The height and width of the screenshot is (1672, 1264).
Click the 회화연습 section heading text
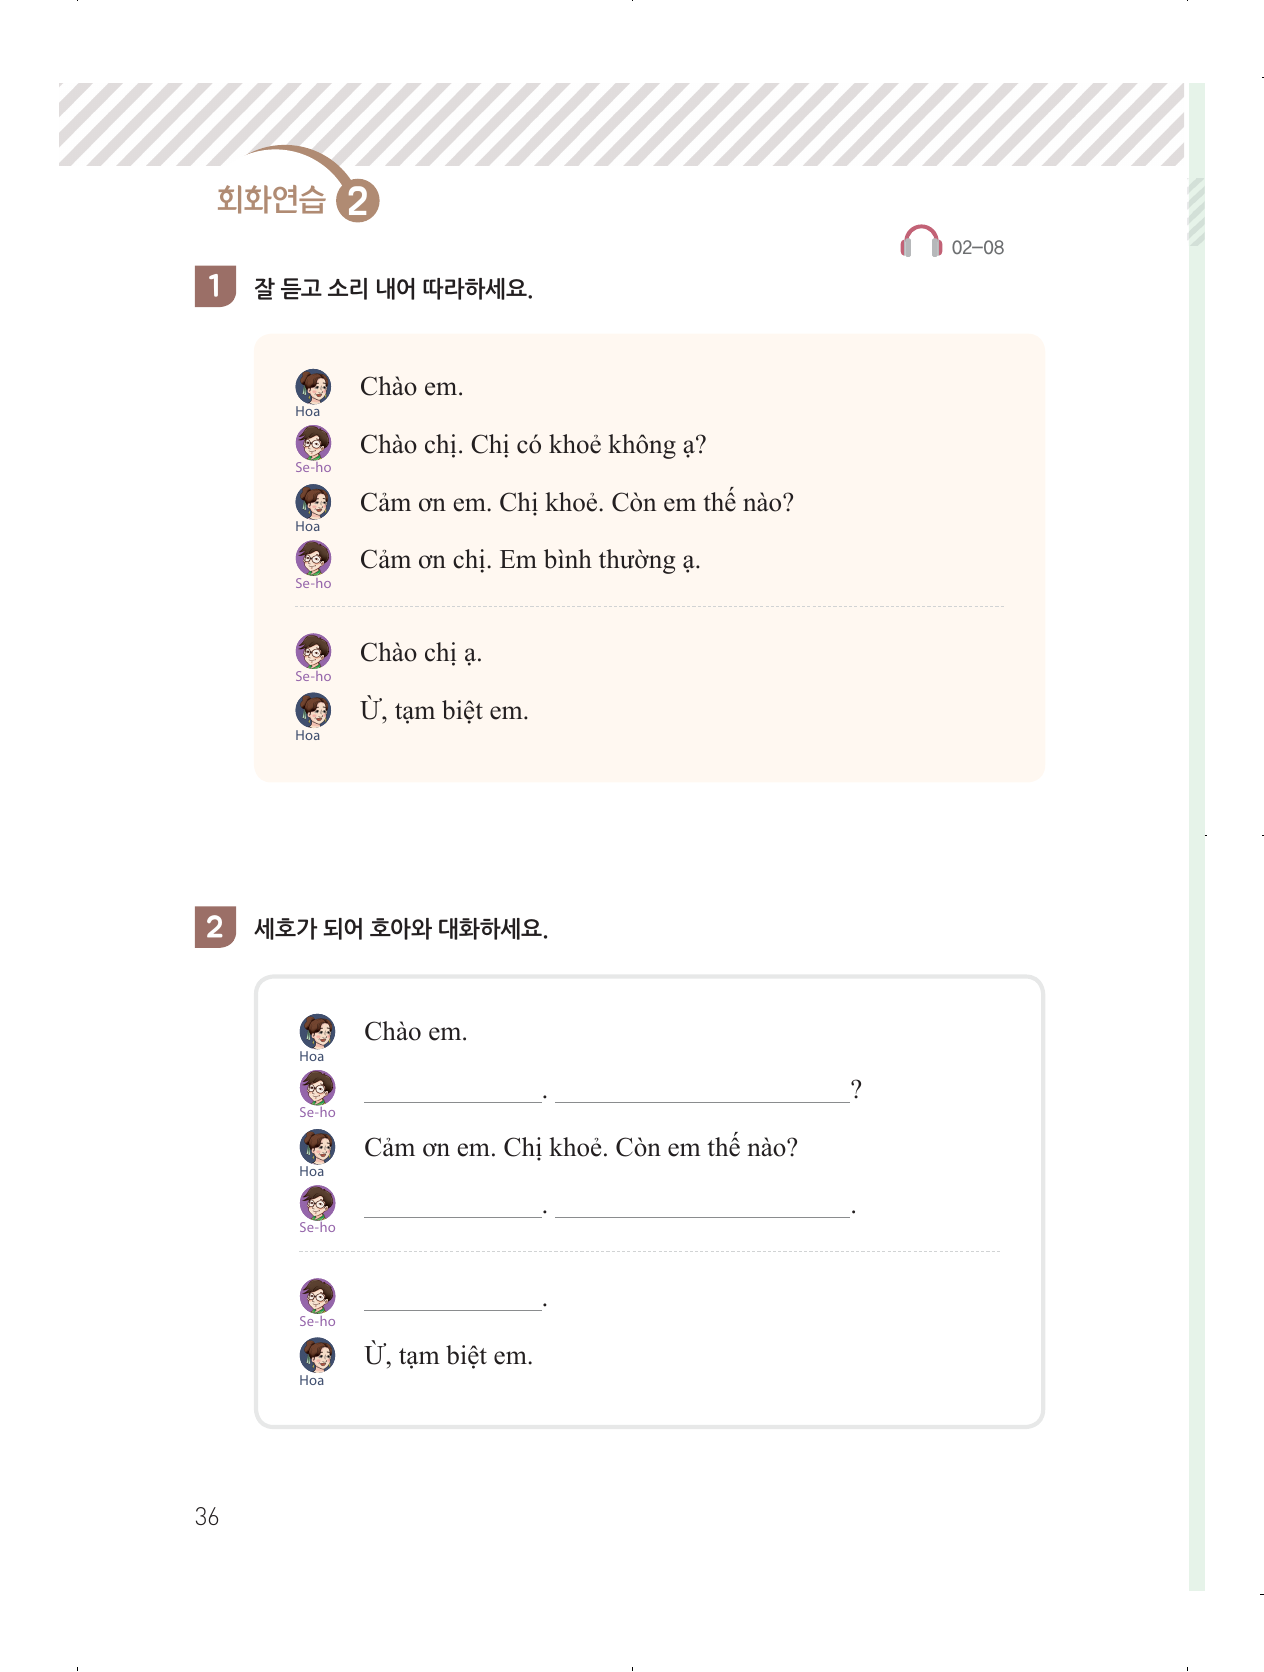click(x=271, y=200)
